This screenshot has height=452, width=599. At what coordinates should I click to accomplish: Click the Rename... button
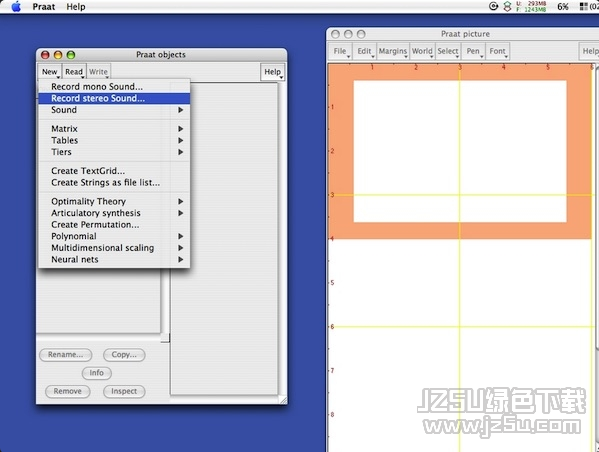click(66, 355)
